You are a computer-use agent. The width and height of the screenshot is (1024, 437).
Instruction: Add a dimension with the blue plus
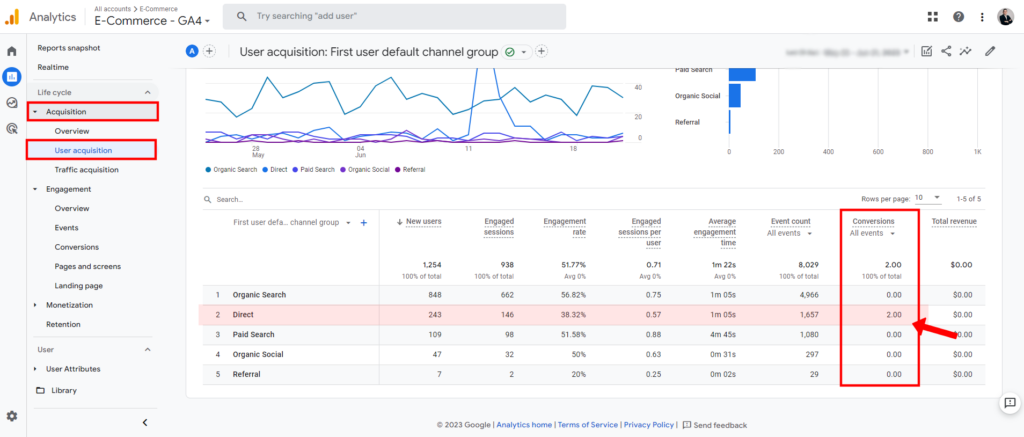363,223
